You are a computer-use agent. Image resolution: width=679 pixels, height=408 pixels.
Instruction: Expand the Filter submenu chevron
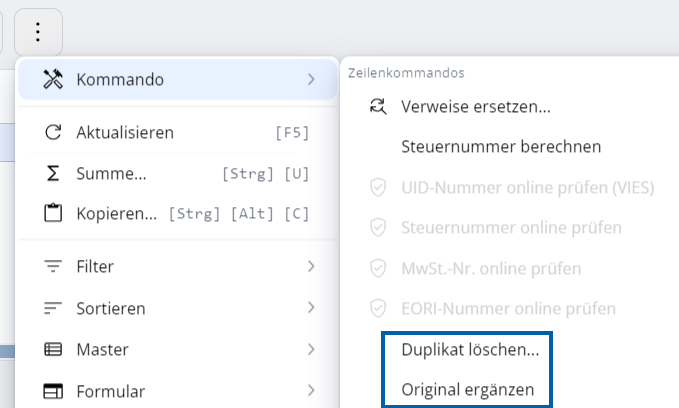(x=311, y=267)
